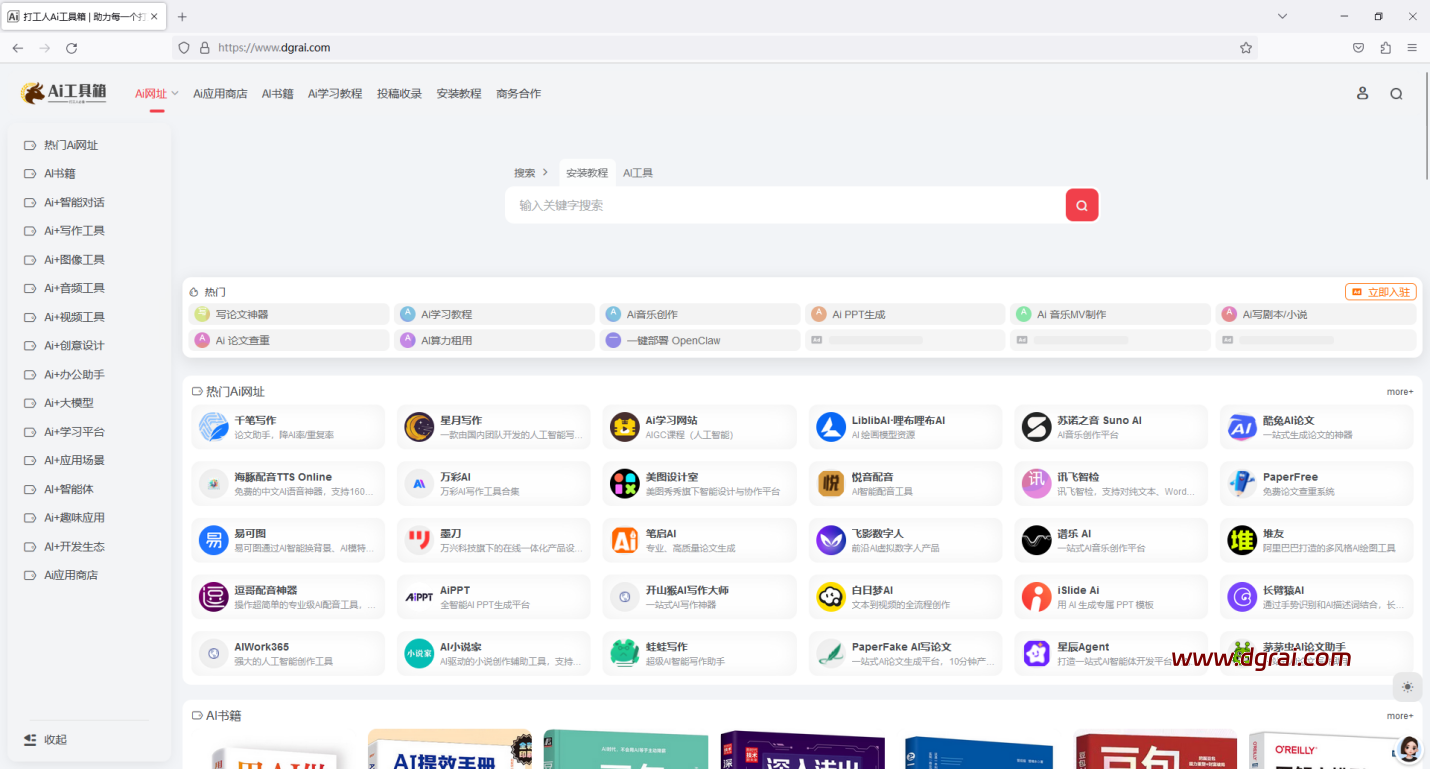
Task: Open the 写论文神器 hot link
Action: click(x=289, y=314)
